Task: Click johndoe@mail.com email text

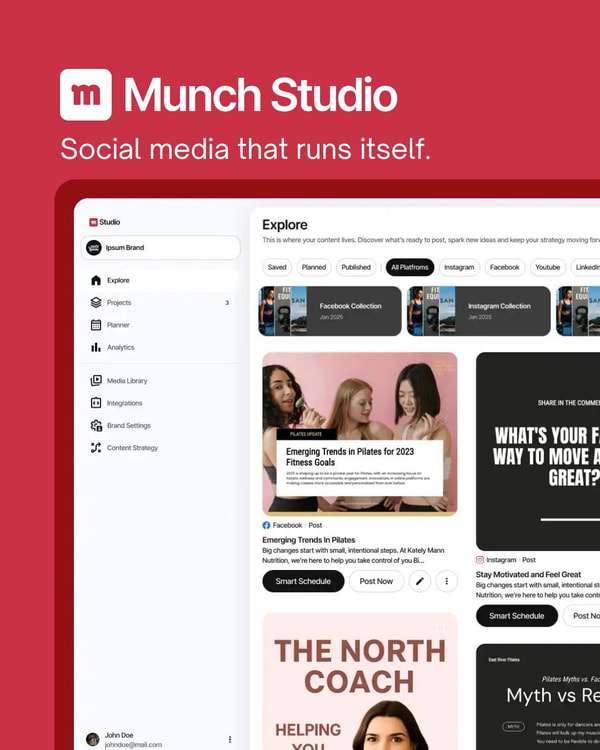Action: click(x=133, y=745)
